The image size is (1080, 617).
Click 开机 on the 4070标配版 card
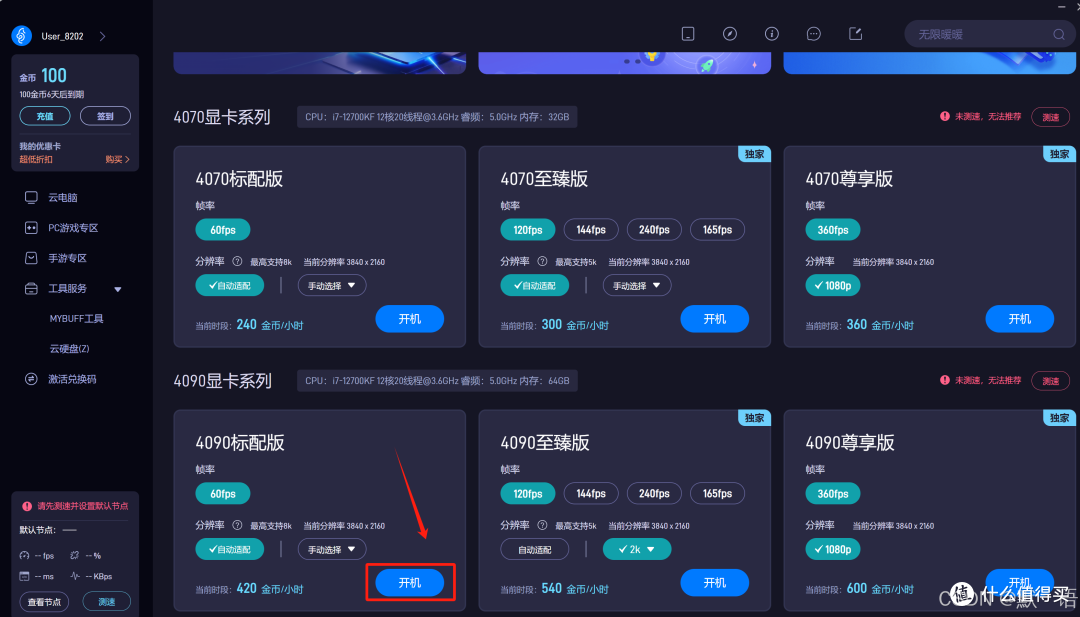click(x=410, y=319)
